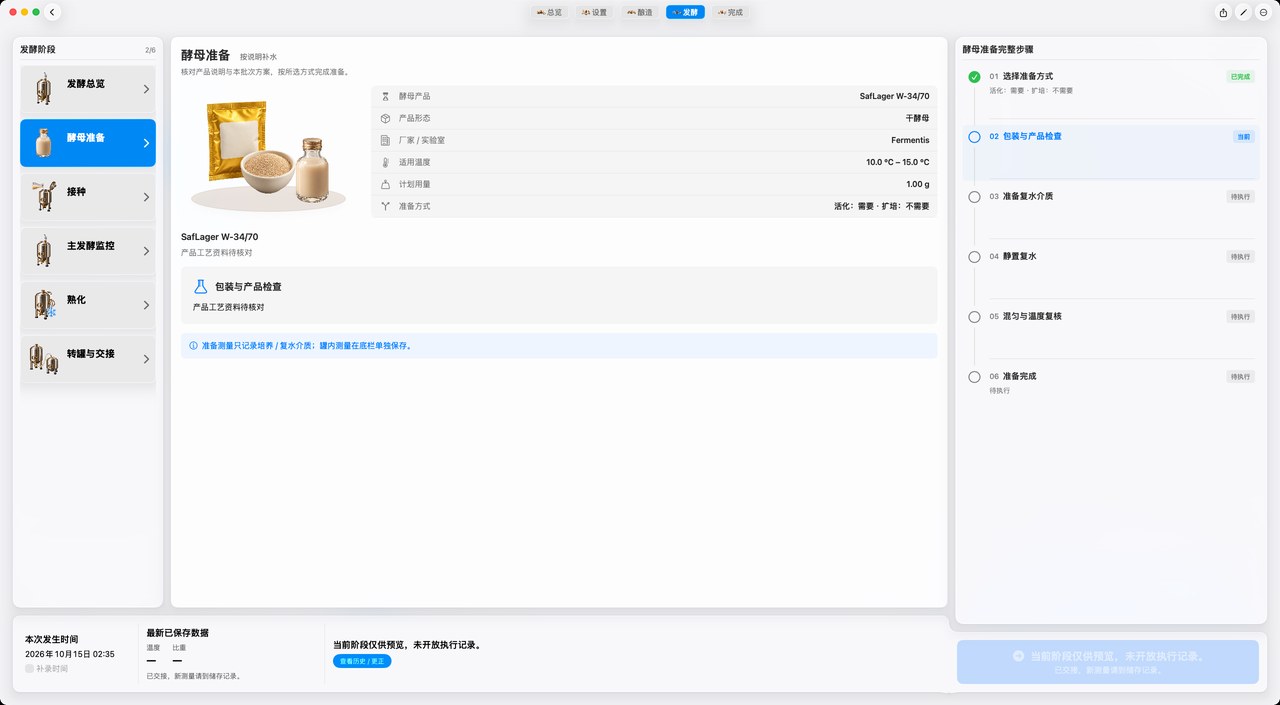The image size is (1280, 705).
Task: Switch to the 发酵 tab
Action: point(685,12)
